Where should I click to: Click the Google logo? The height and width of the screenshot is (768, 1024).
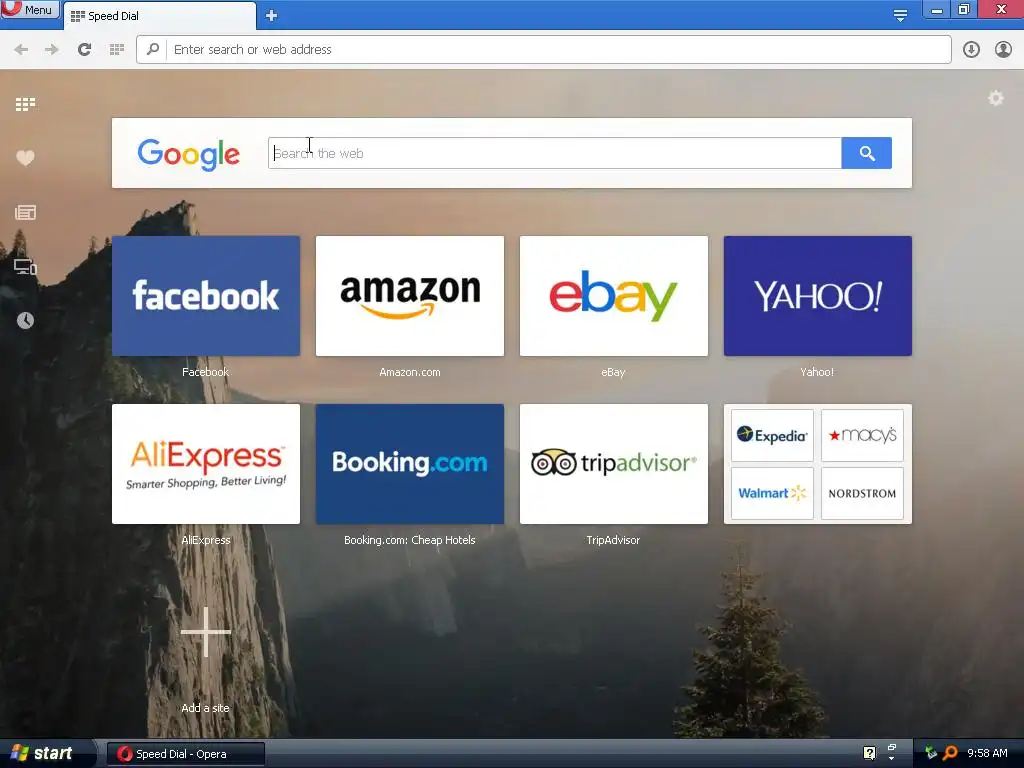pyautogui.click(x=189, y=154)
